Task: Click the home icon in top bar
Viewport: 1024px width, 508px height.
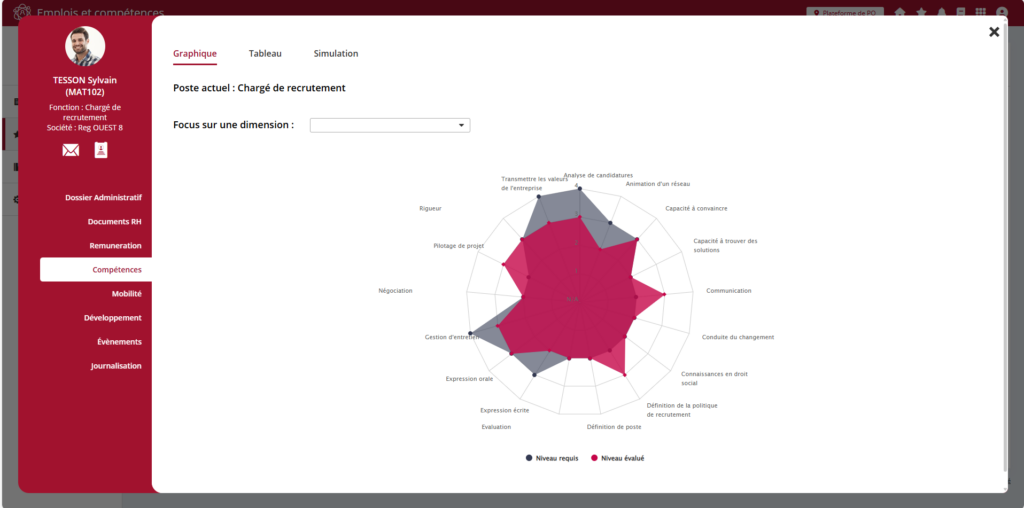Action: (900, 13)
